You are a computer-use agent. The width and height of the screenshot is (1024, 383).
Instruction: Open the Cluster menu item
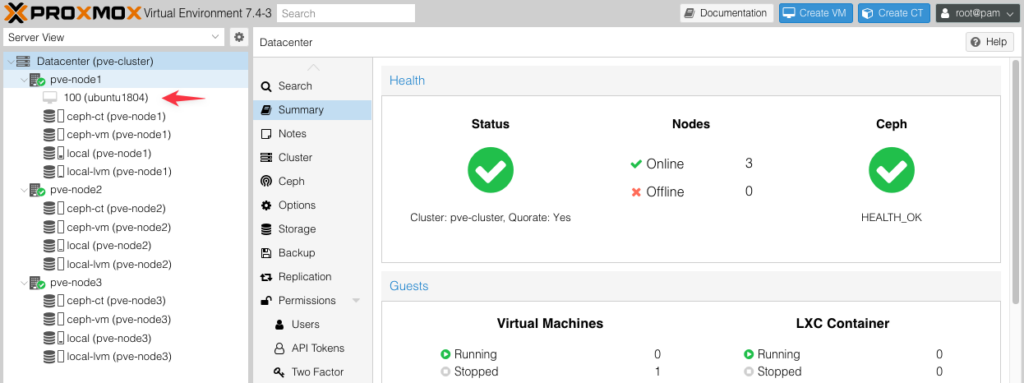[312, 158]
